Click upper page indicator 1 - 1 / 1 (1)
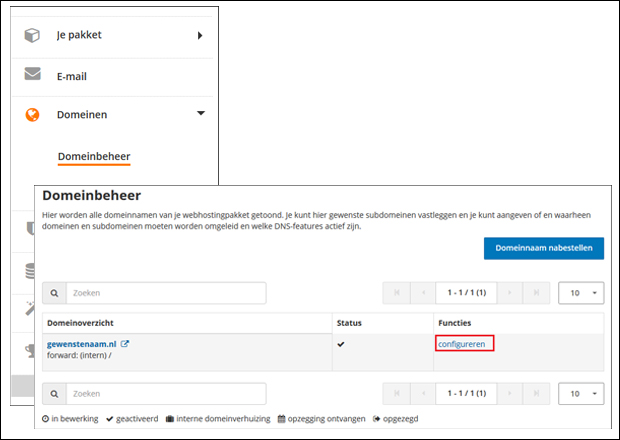Image resolution: width=620 pixels, height=440 pixels. pyautogui.click(x=467, y=293)
